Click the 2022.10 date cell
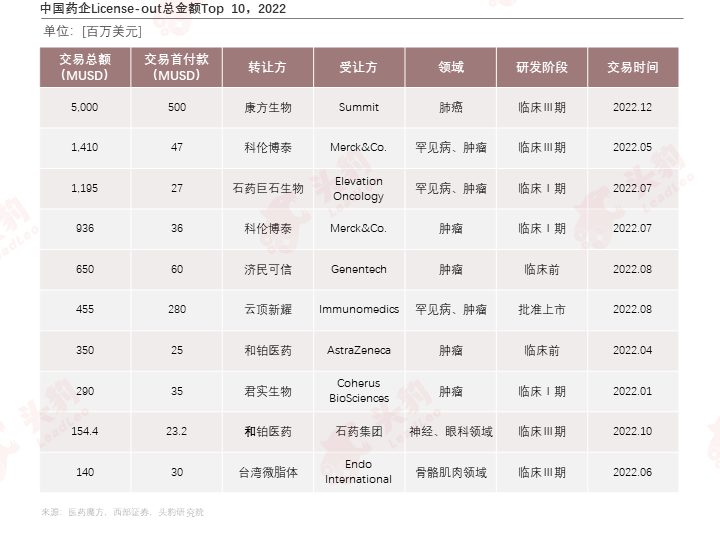720x539 pixels. pos(633,431)
